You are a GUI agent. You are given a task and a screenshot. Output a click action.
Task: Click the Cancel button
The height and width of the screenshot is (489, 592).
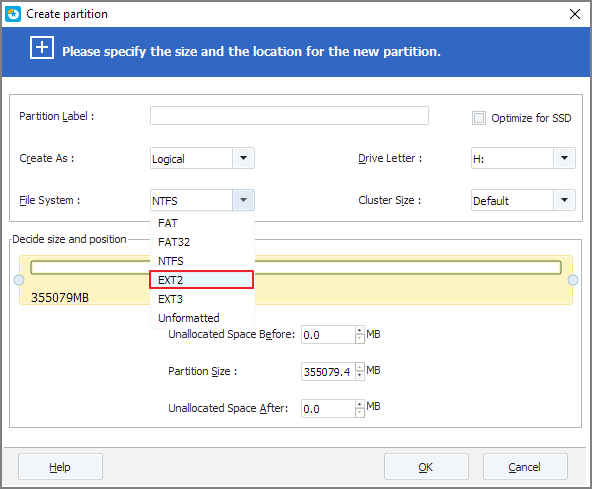pos(525,467)
